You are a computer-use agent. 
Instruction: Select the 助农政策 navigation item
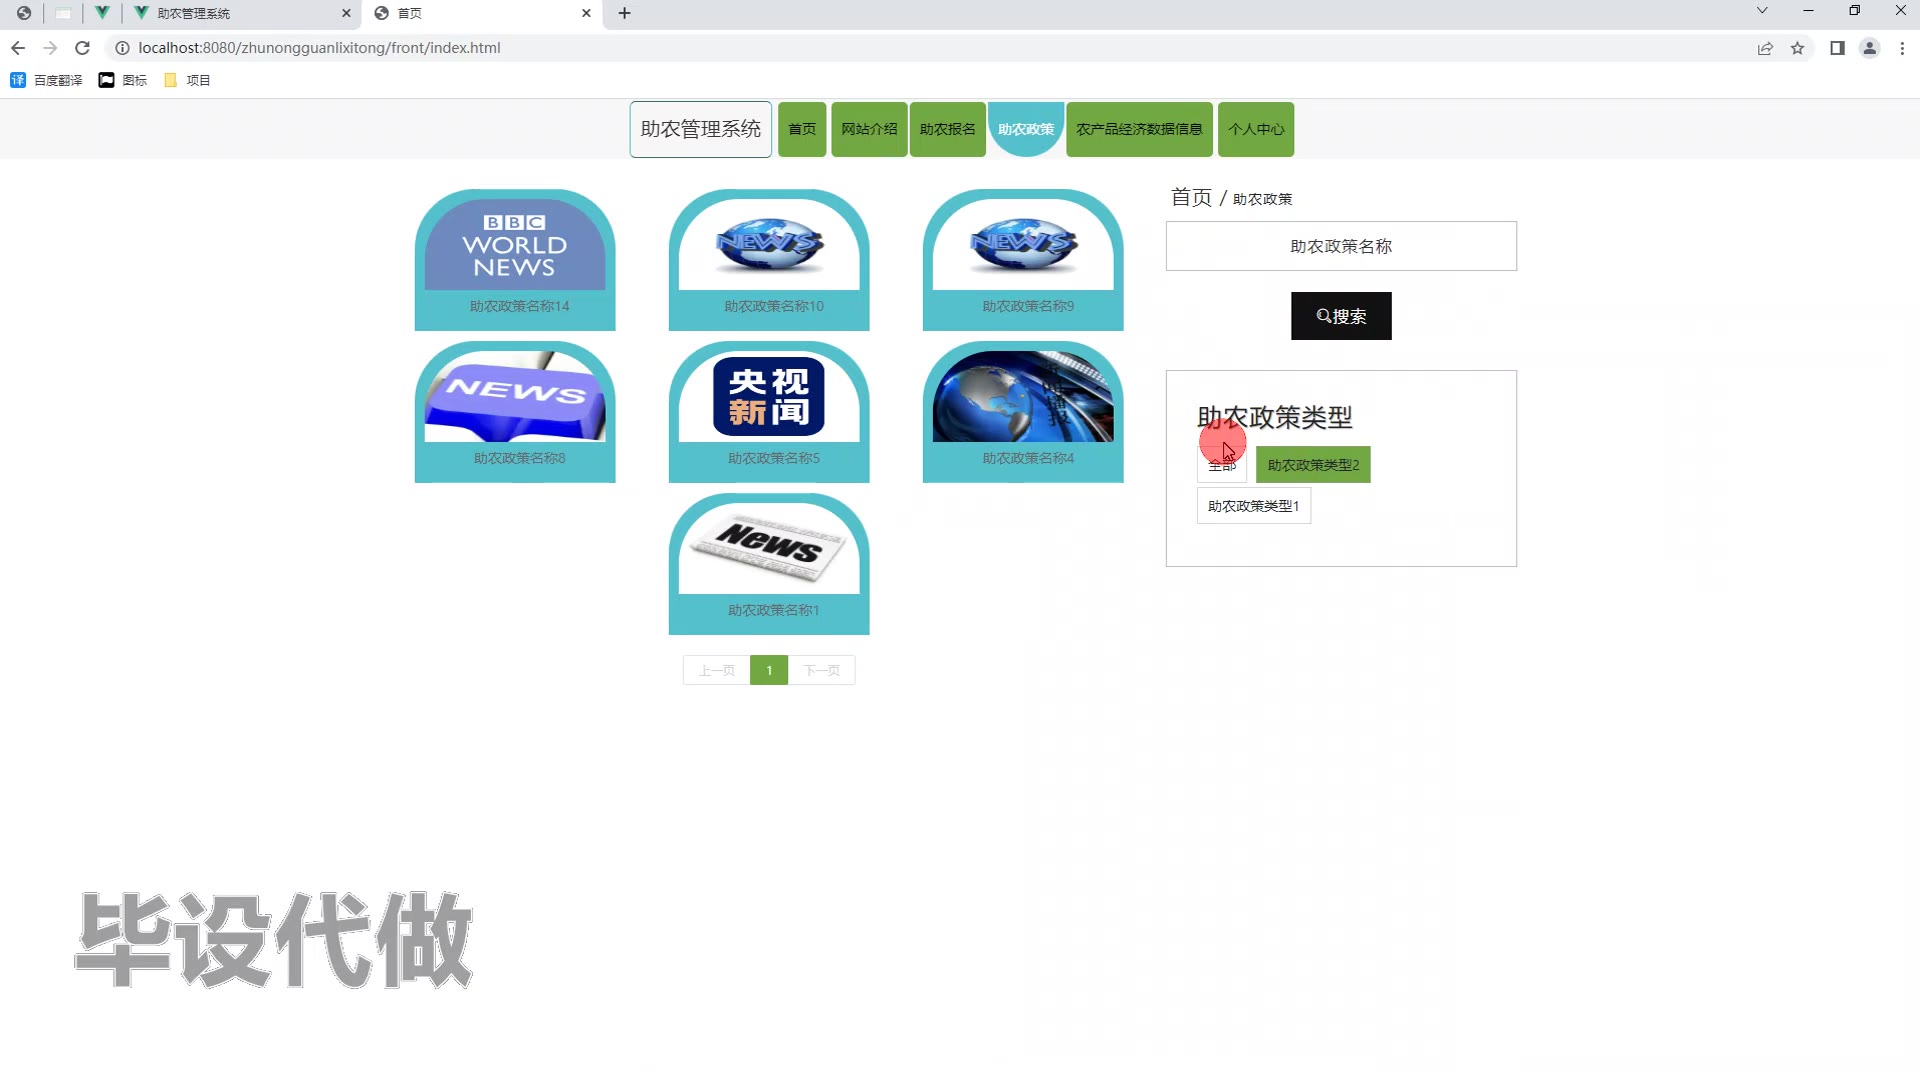[1026, 129]
